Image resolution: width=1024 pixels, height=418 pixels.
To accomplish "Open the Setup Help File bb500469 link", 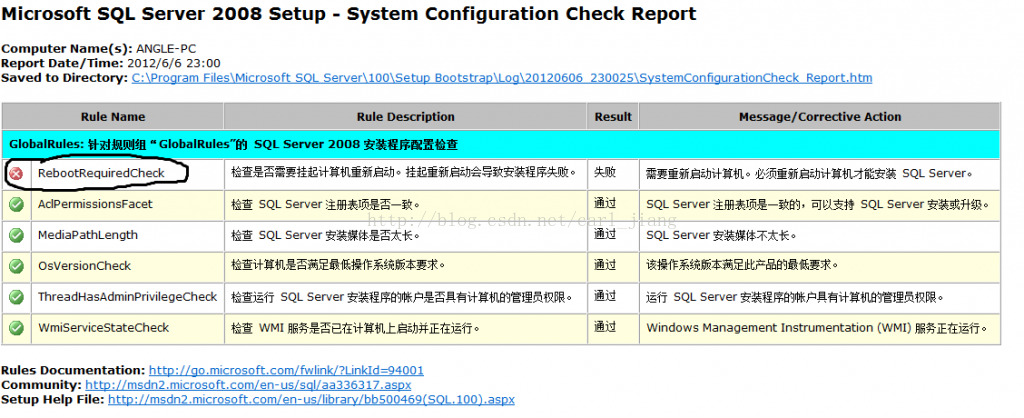I will [311, 399].
